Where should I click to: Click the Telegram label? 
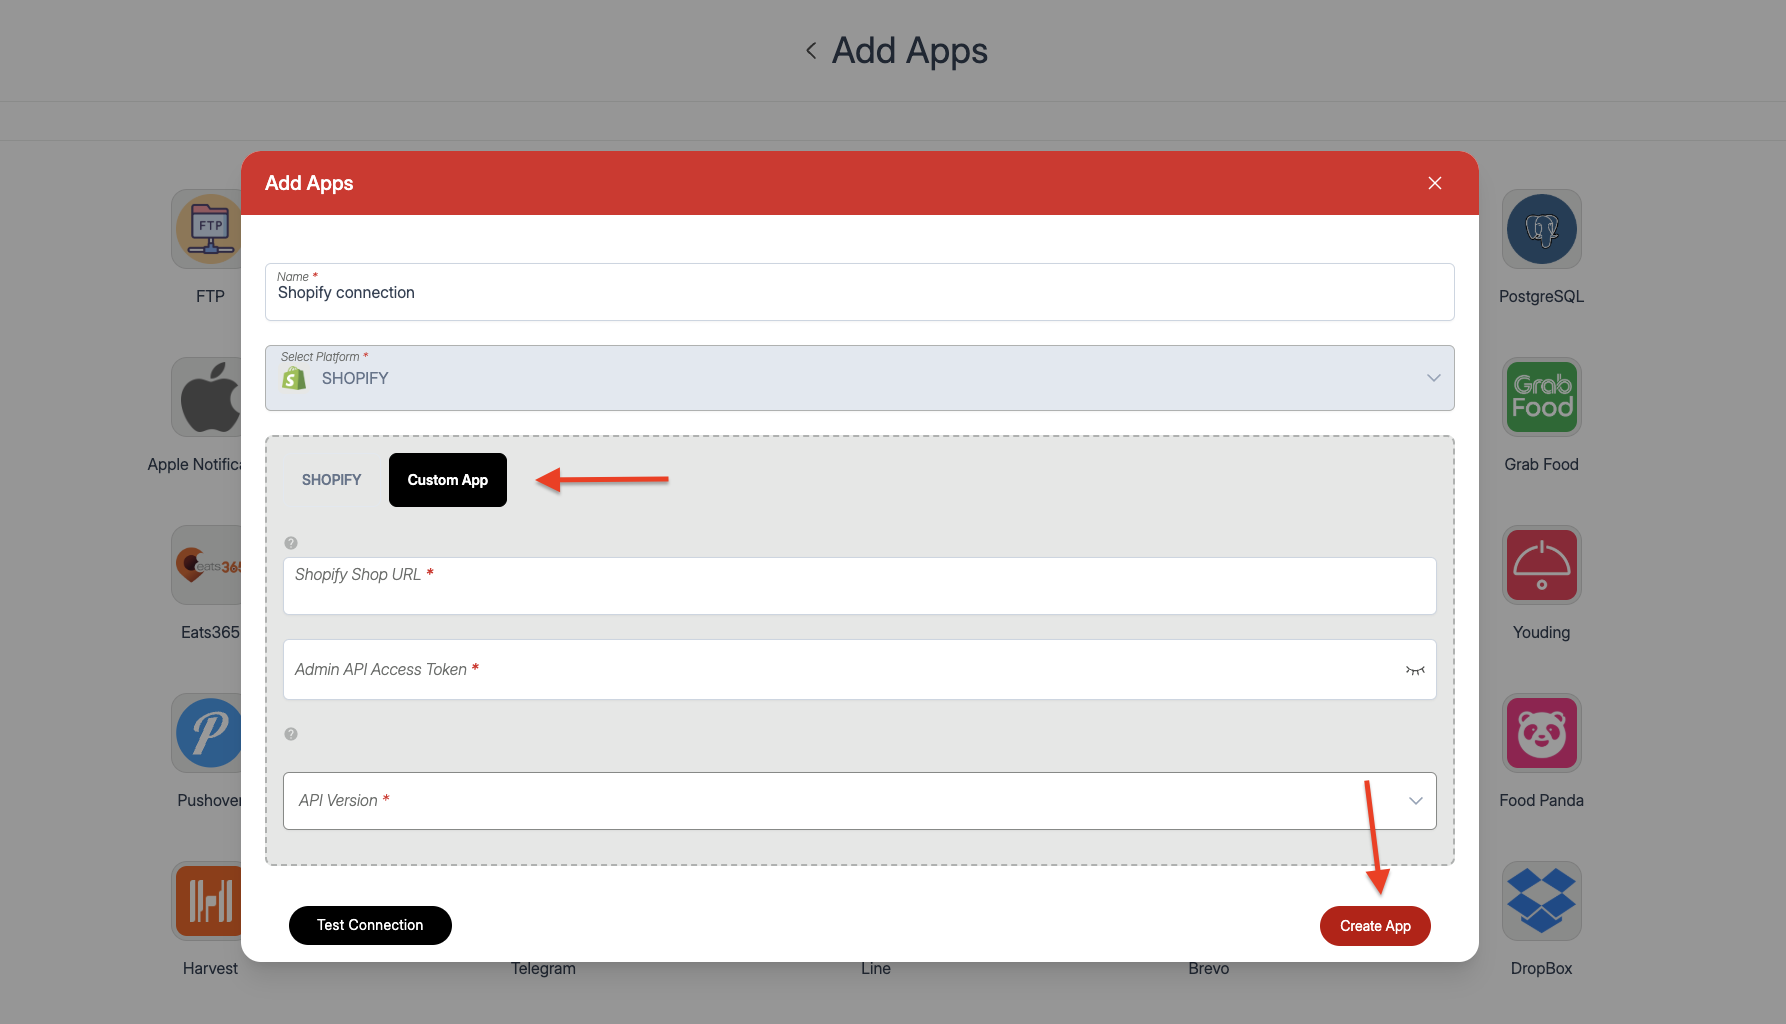click(x=543, y=969)
